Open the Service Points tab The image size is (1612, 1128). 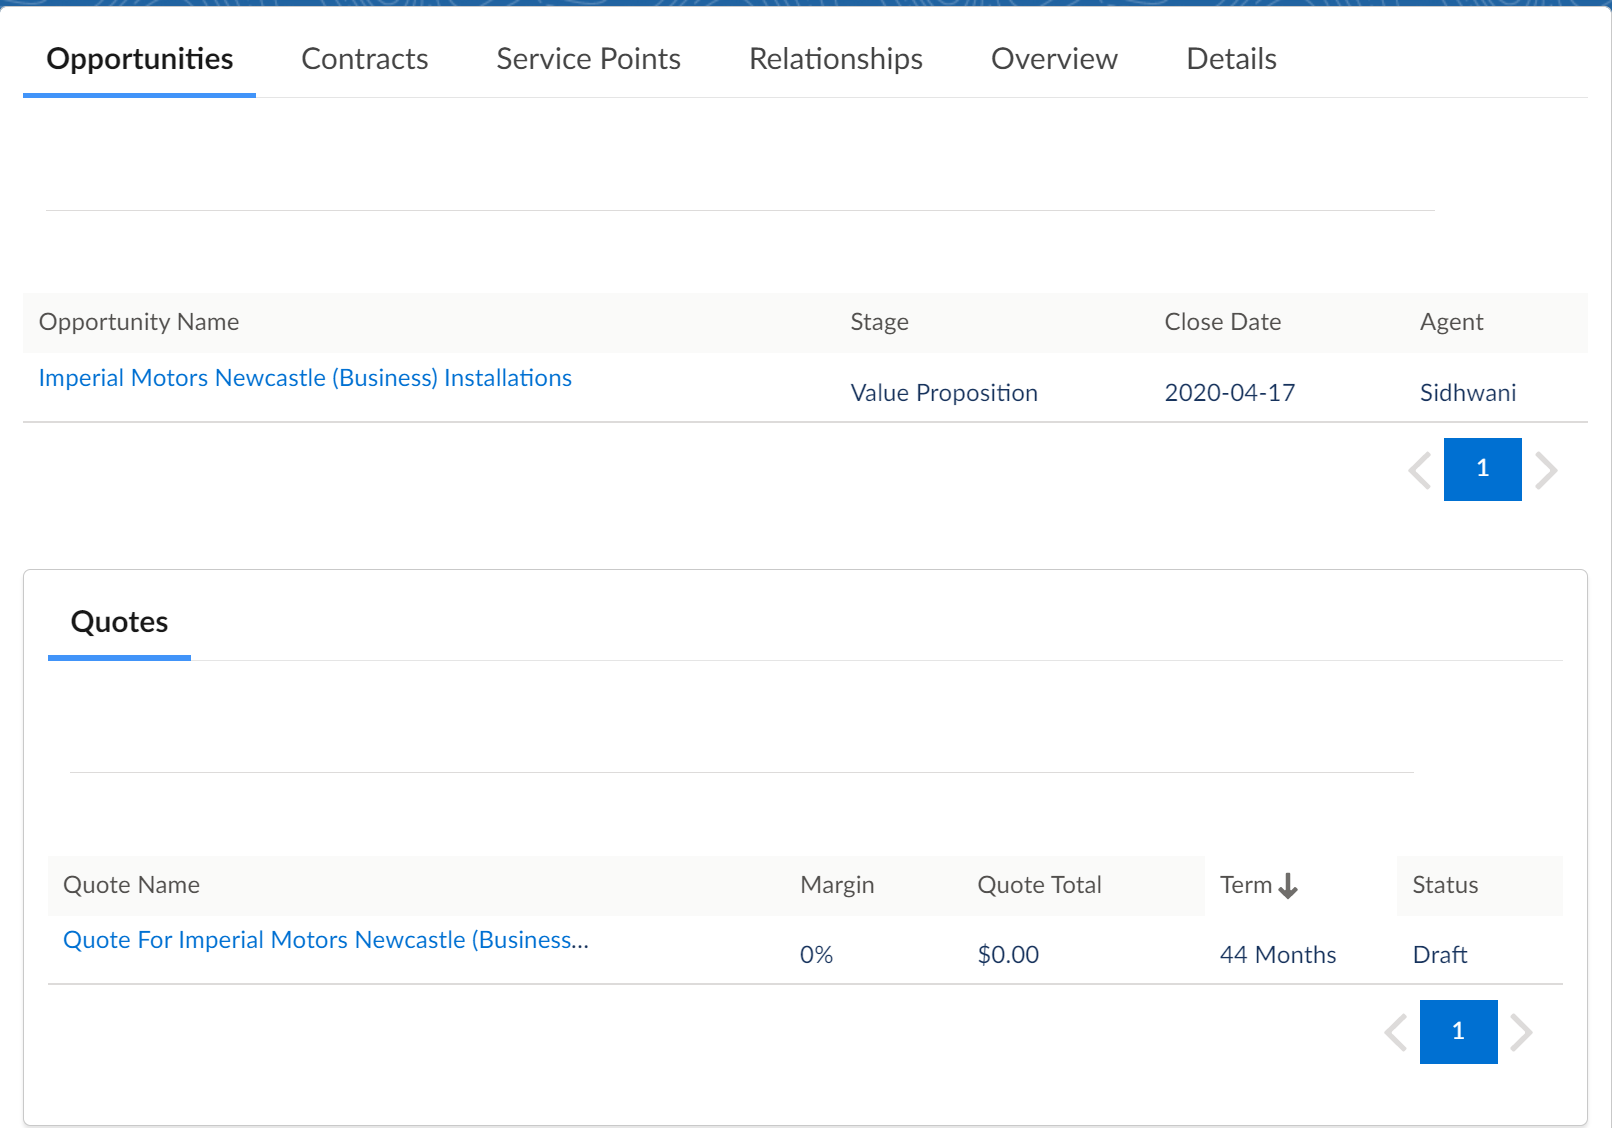click(x=589, y=59)
